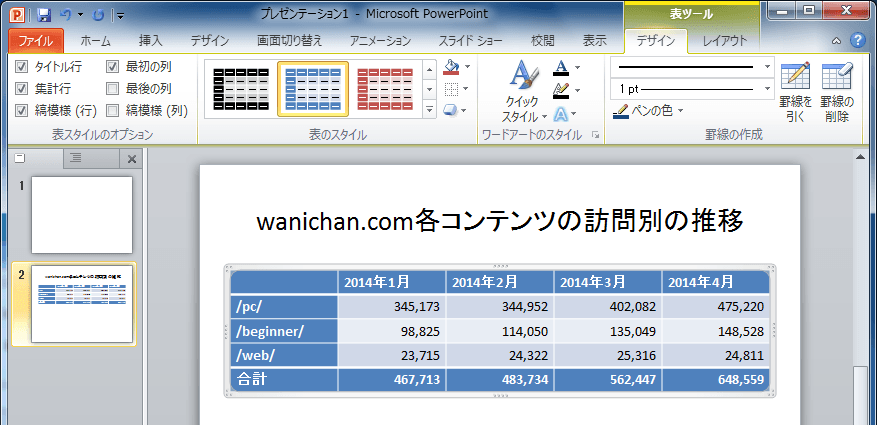877x425 pixels.
Task: Click the Text Outline pencil icon
Action: point(561,89)
